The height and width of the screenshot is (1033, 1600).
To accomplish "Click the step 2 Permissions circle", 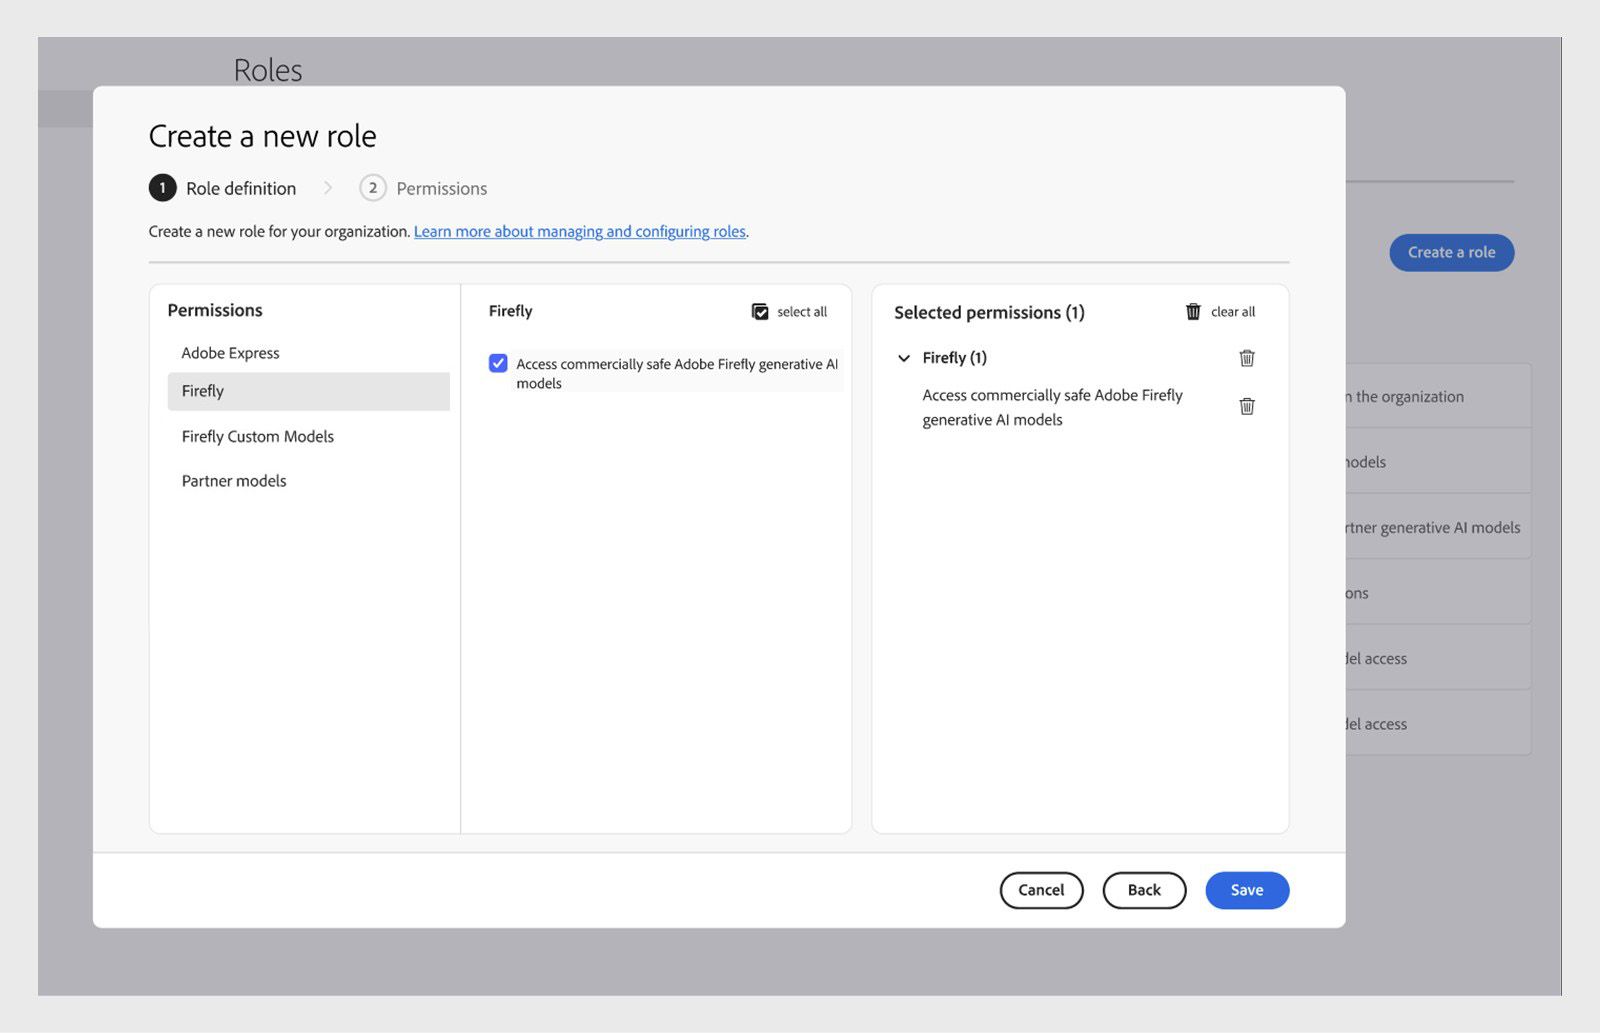I will pos(372,187).
